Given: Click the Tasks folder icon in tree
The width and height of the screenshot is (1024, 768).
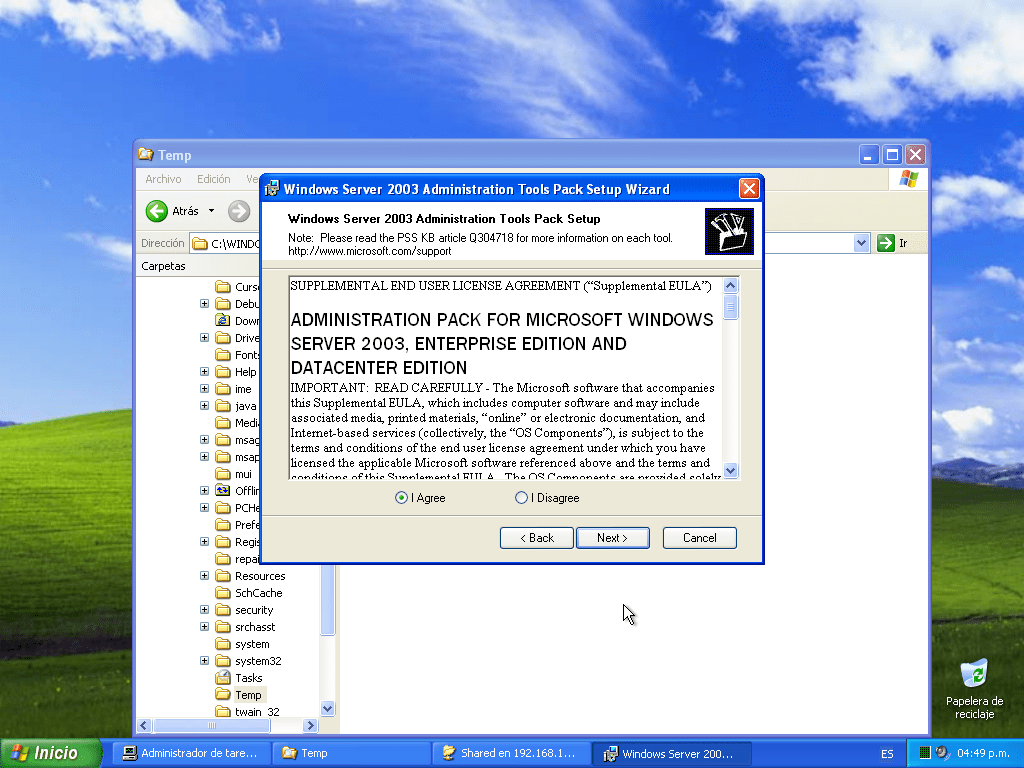Looking at the screenshot, I should pyautogui.click(x=223, y=678).
